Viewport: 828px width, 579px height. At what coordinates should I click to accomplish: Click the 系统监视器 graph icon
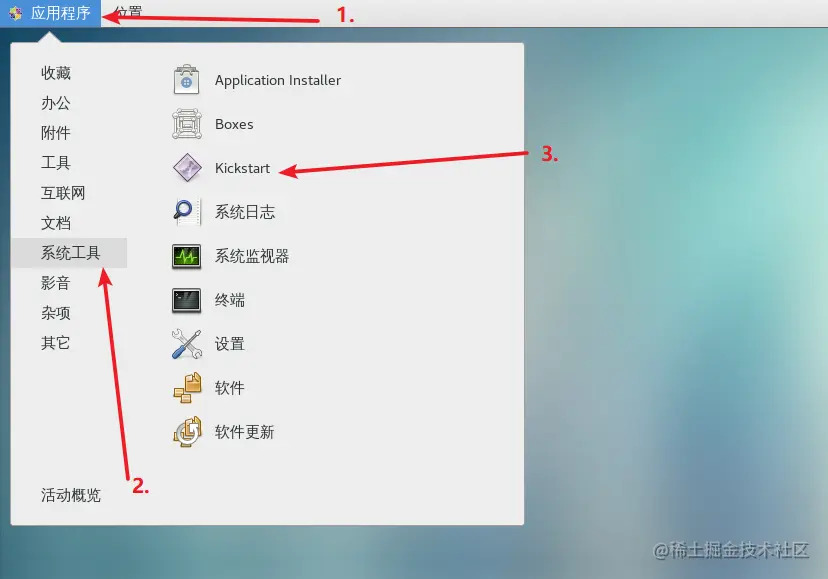(186, 256)
